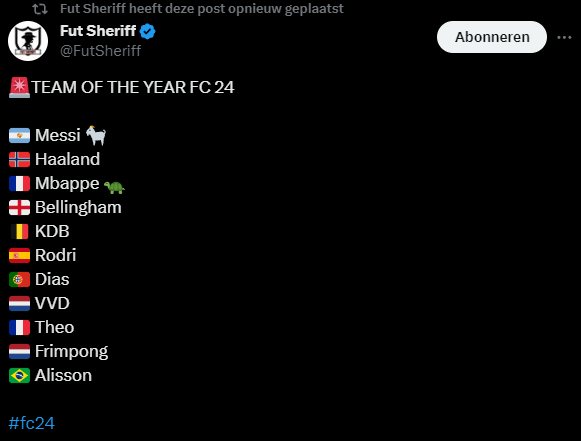Image resolution: width=581 pixels, height=441 pixels.
Task: Click the Norway flag beside Haaland
Action: (19, 159)
